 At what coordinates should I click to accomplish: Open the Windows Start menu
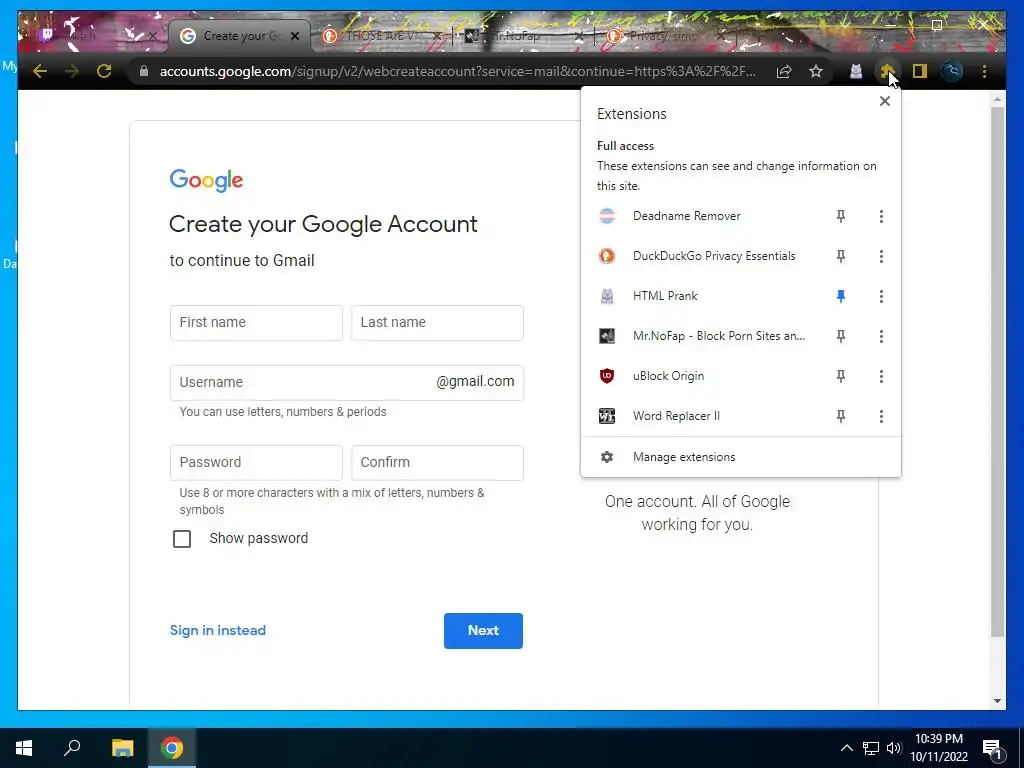pyautogui.click(x=24, y=748)
